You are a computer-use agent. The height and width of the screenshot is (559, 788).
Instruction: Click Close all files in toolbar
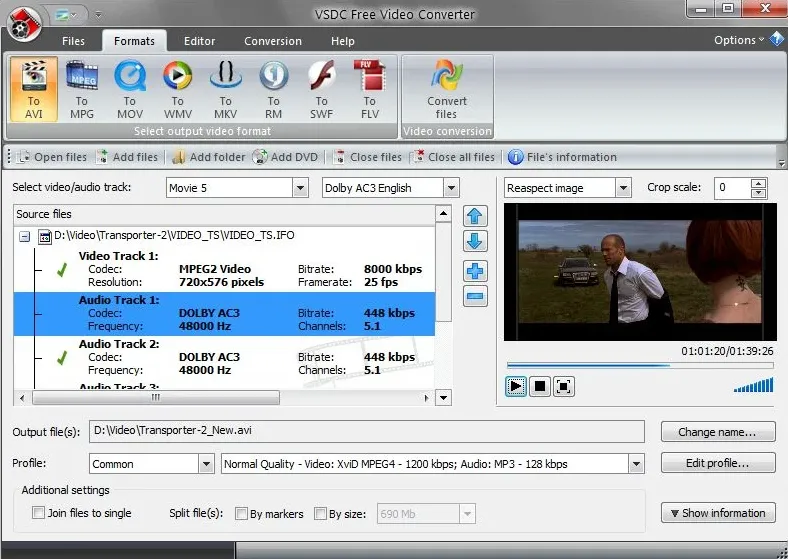coord(452,157)
